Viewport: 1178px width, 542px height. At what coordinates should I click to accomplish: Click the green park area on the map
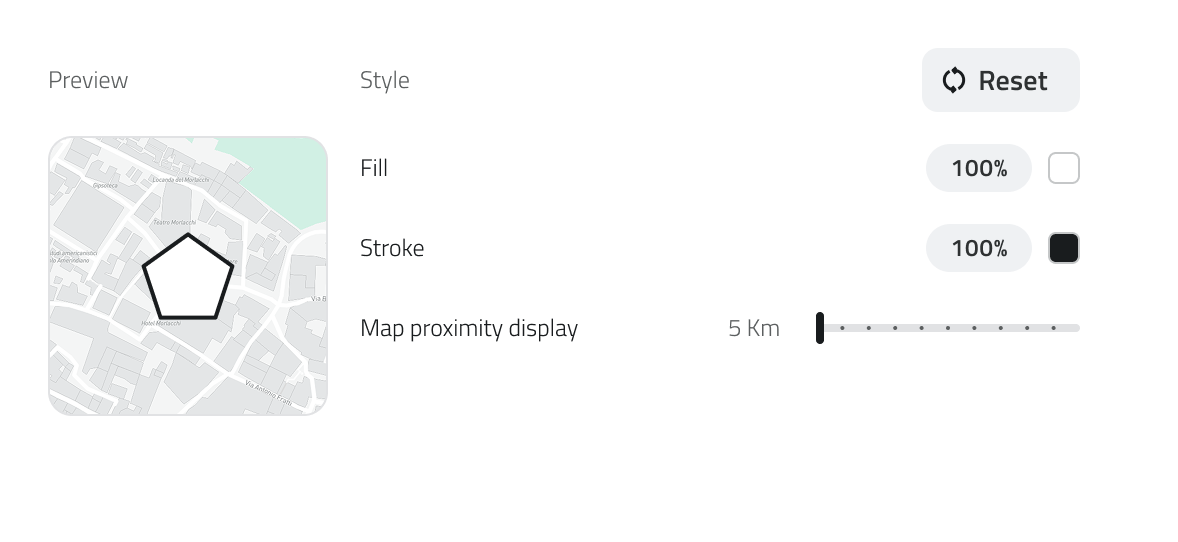278,166
